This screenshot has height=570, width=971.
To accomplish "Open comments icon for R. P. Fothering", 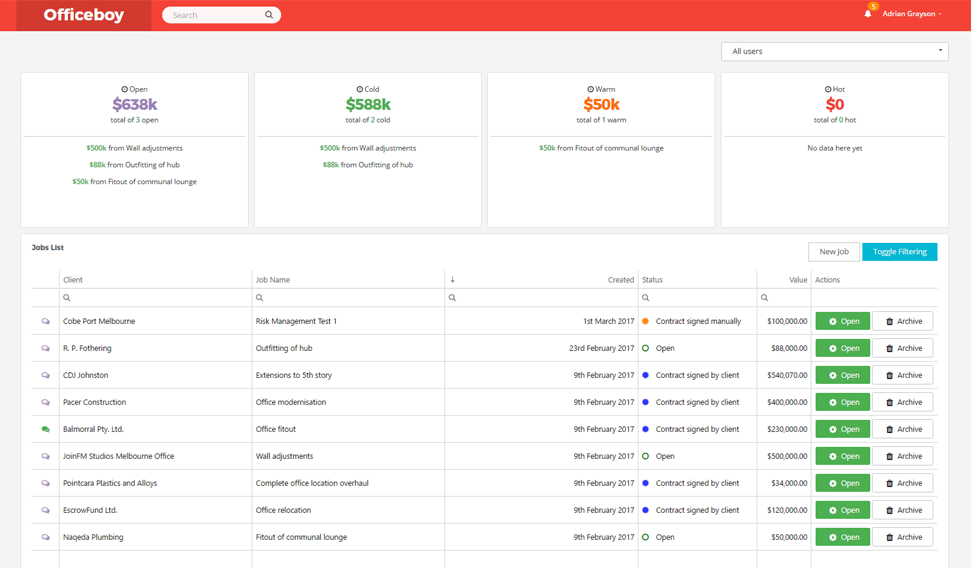I will click(45, 348).
